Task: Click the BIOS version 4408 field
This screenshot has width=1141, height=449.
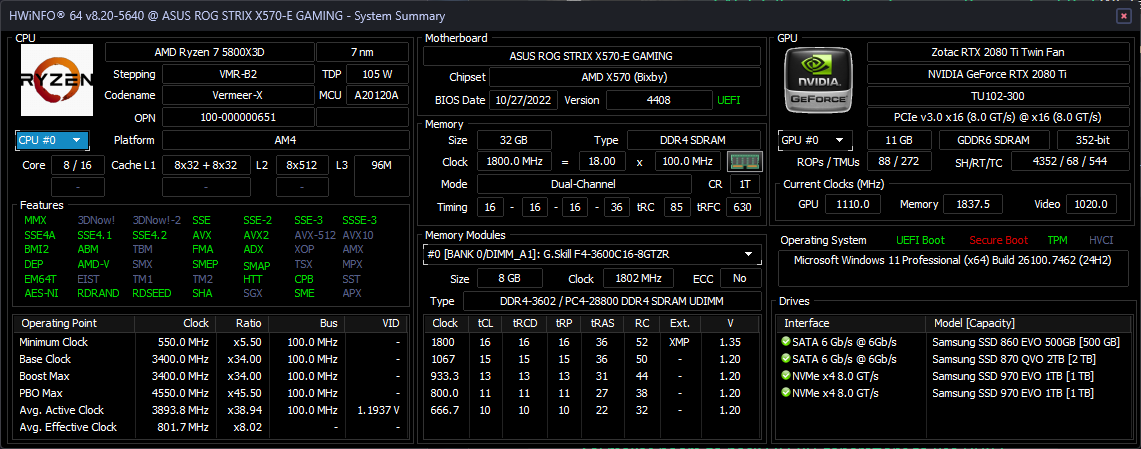Action: point(659,100)
